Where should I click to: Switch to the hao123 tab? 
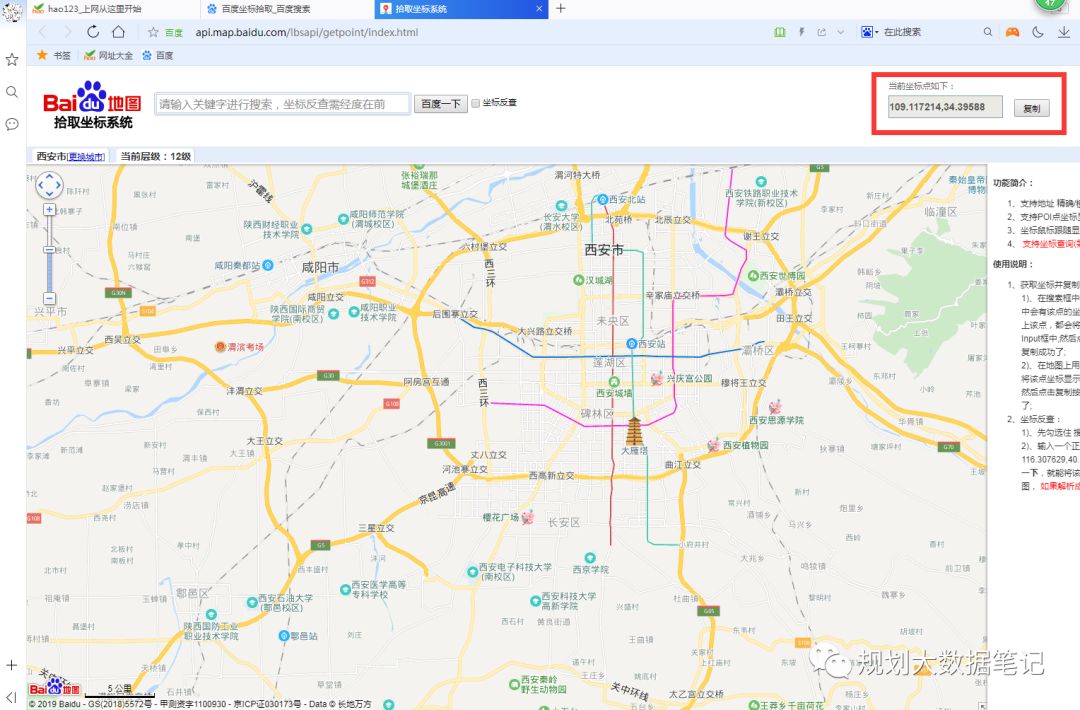point(114,9)
